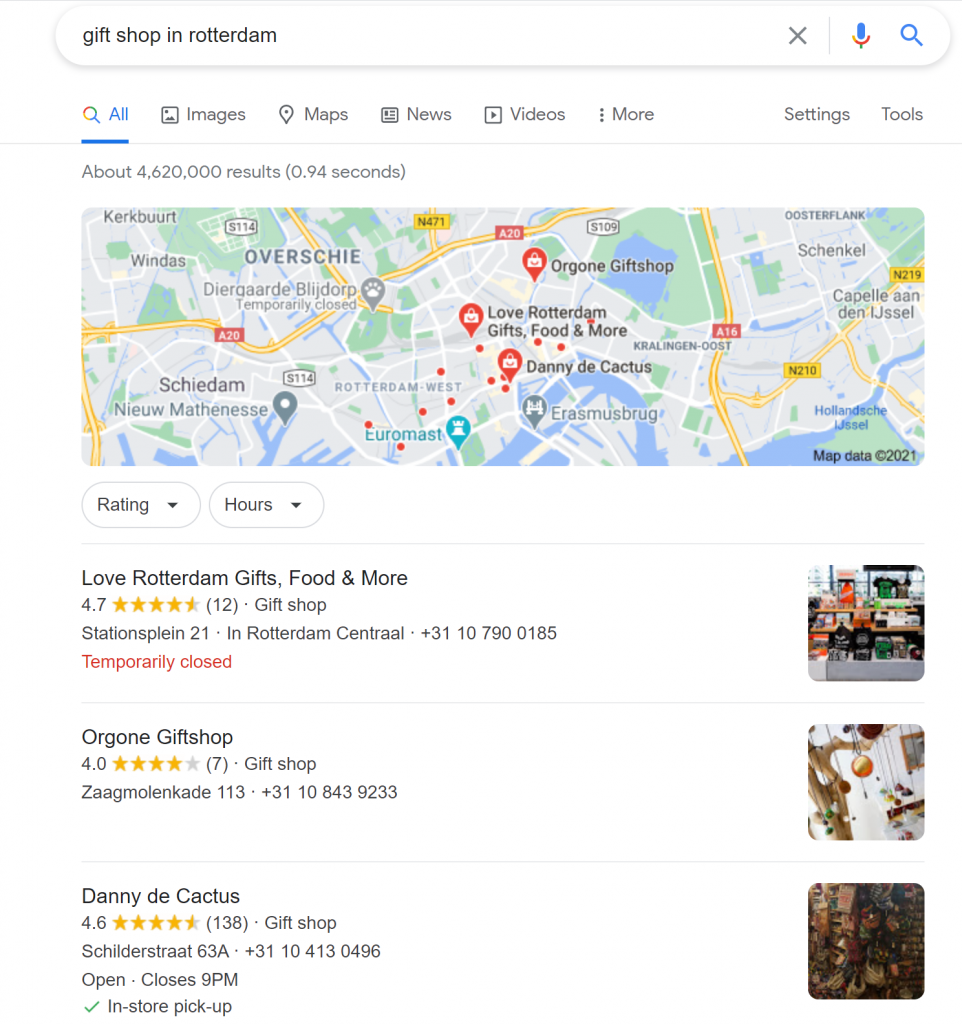
Task: Click Diergaarde Blijdorp zoo map marker
Action: (373, 295)
